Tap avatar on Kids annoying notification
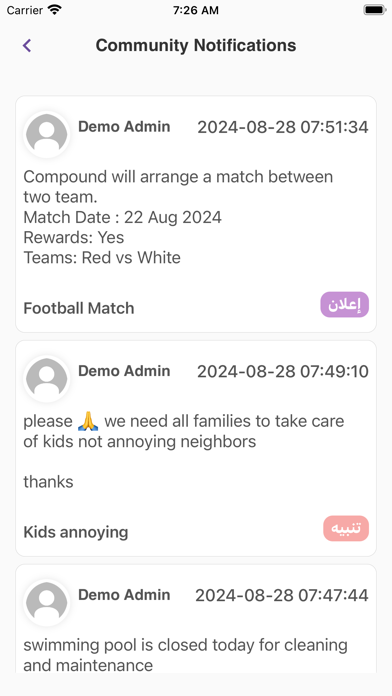The width and height of the screenshot is (392, 696). (47, 379)
